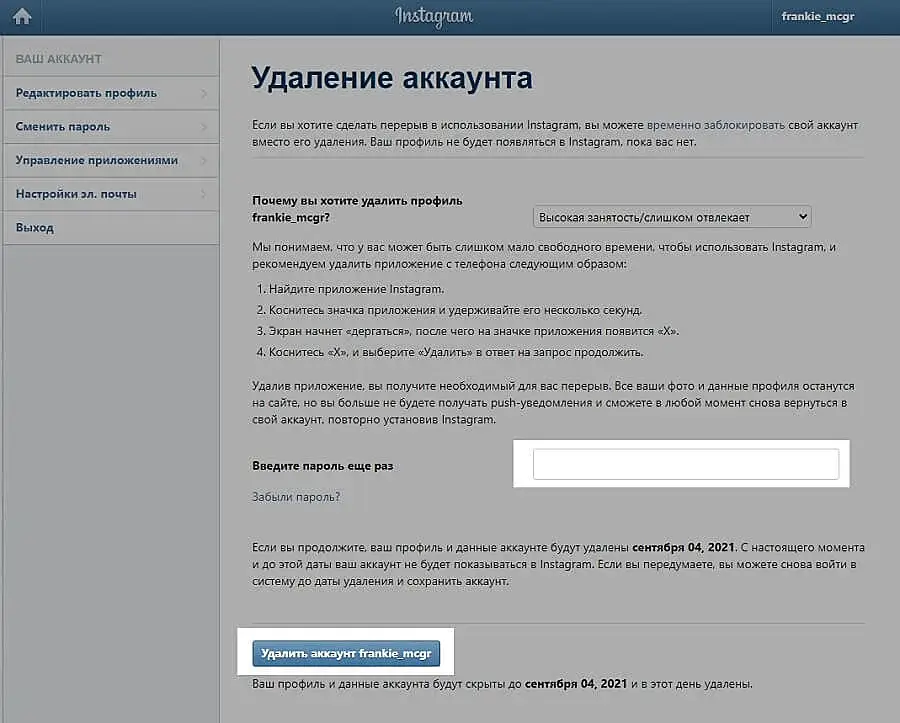Focus the password re-entry field

coord(685,464)
